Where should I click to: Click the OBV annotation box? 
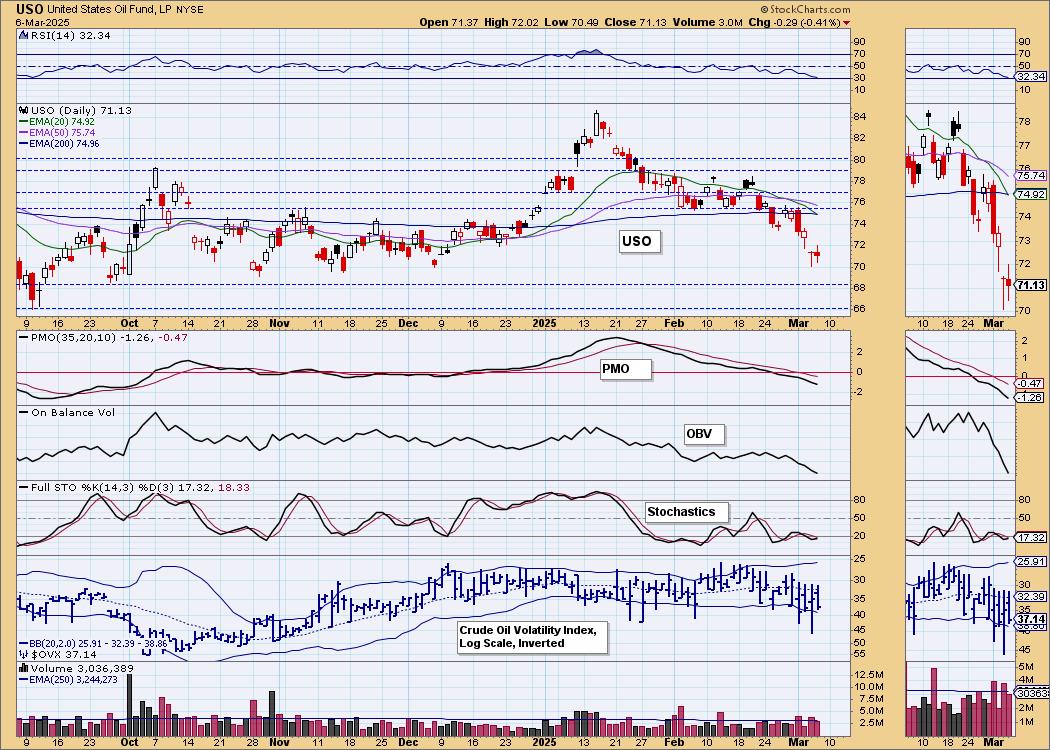(x=704, y=433)
